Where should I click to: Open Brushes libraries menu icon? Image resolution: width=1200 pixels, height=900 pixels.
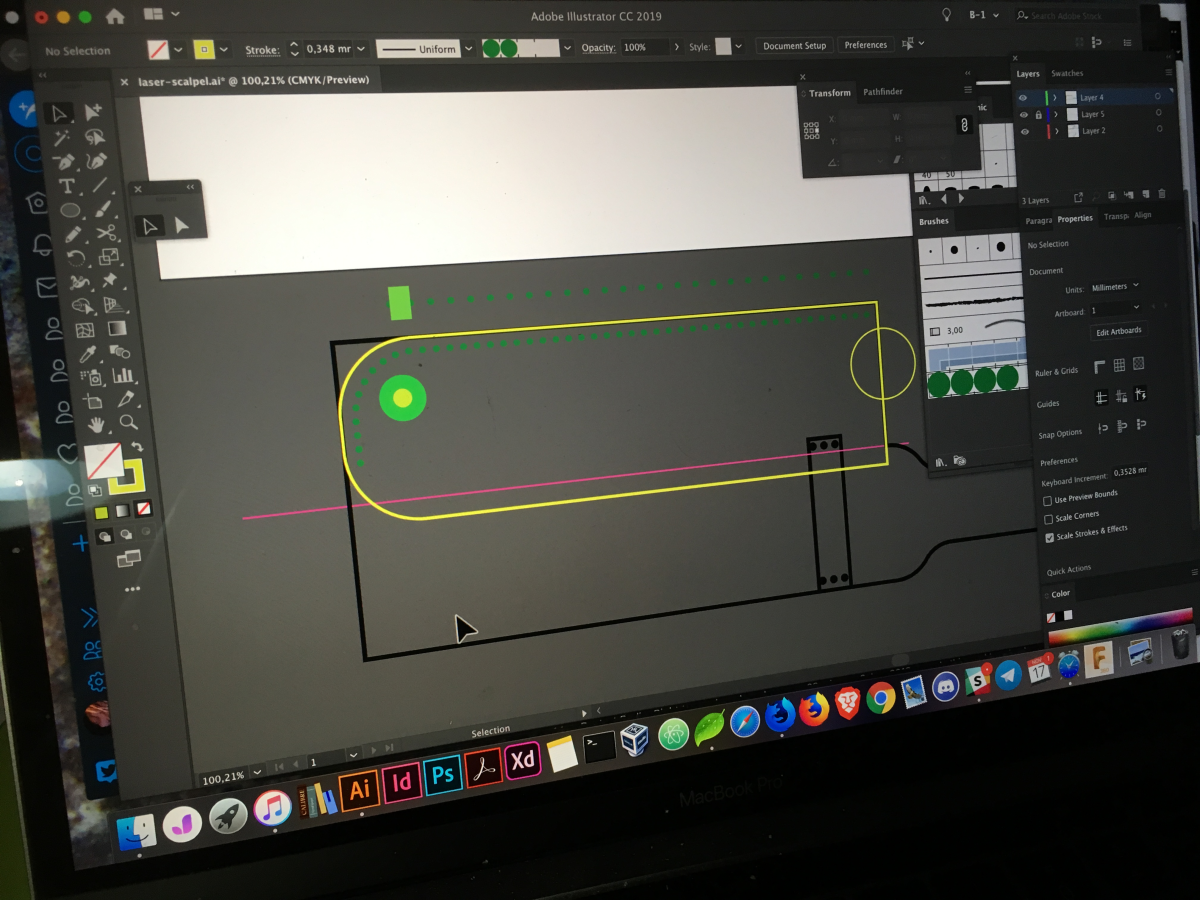[941, 461]
